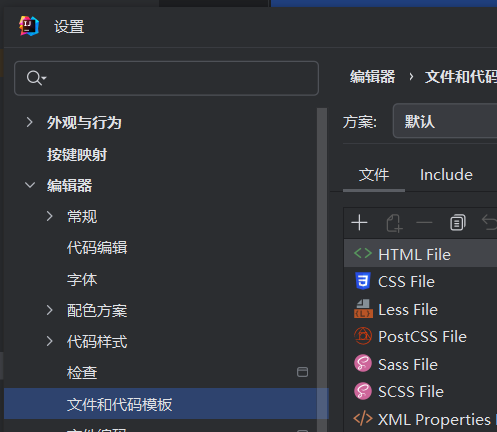Click the XML Properties tag icon

(x=363, y=418)
